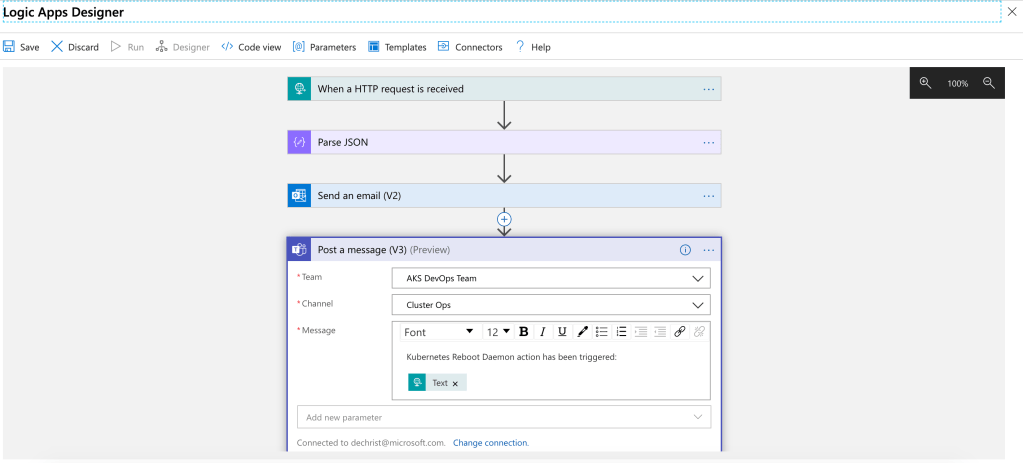Show info for Post a message action
The image size is (1023, 463).
coord(685,250)
